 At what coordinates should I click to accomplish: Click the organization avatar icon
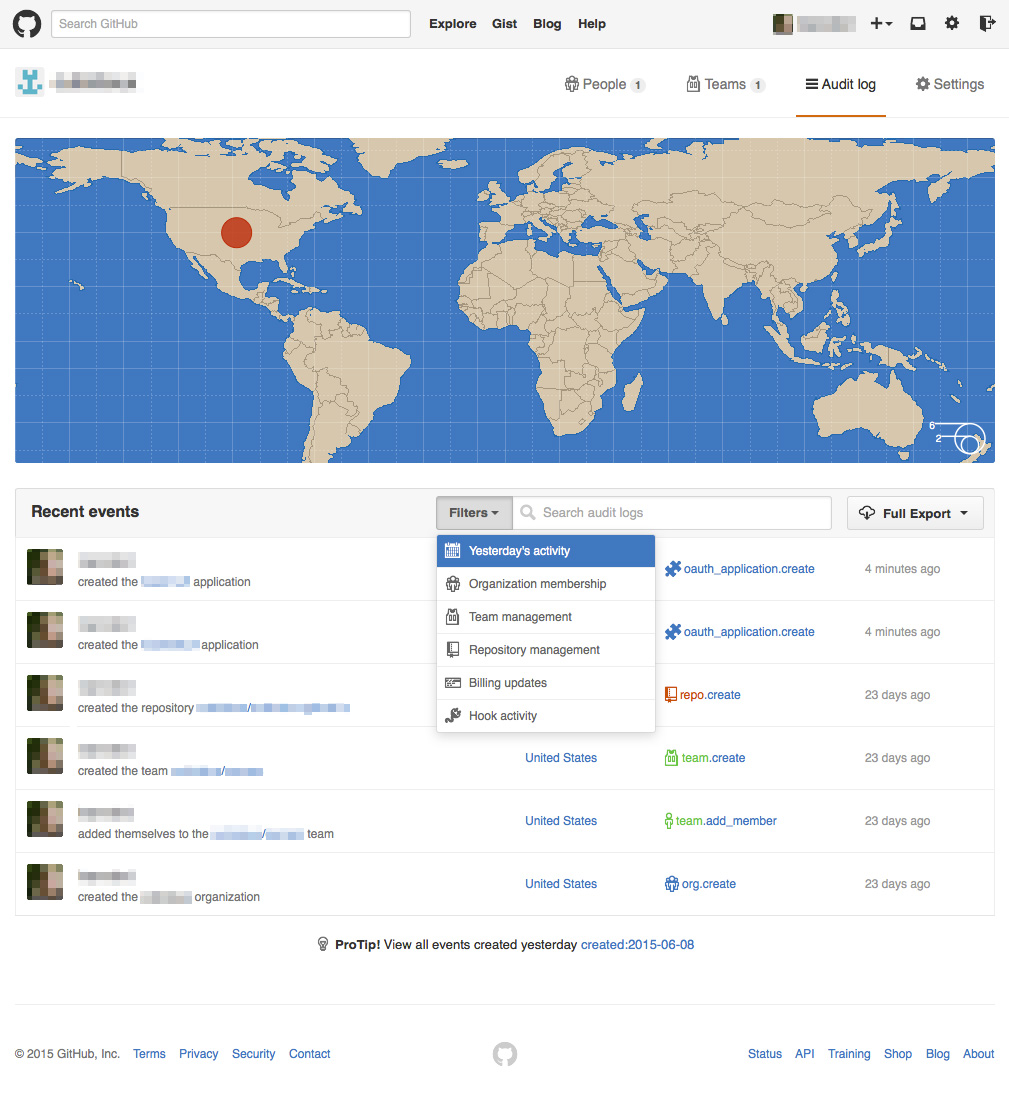(29, 83)
